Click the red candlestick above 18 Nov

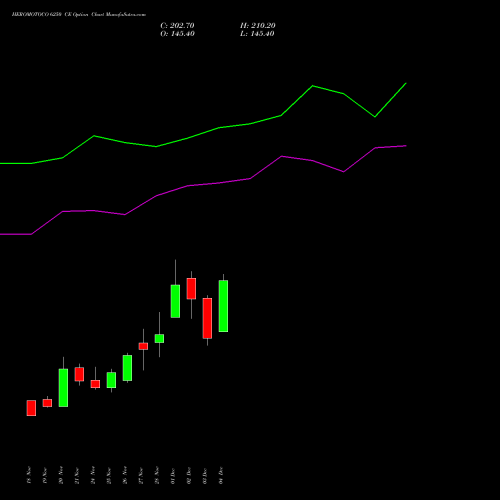(x=31, y=408)
